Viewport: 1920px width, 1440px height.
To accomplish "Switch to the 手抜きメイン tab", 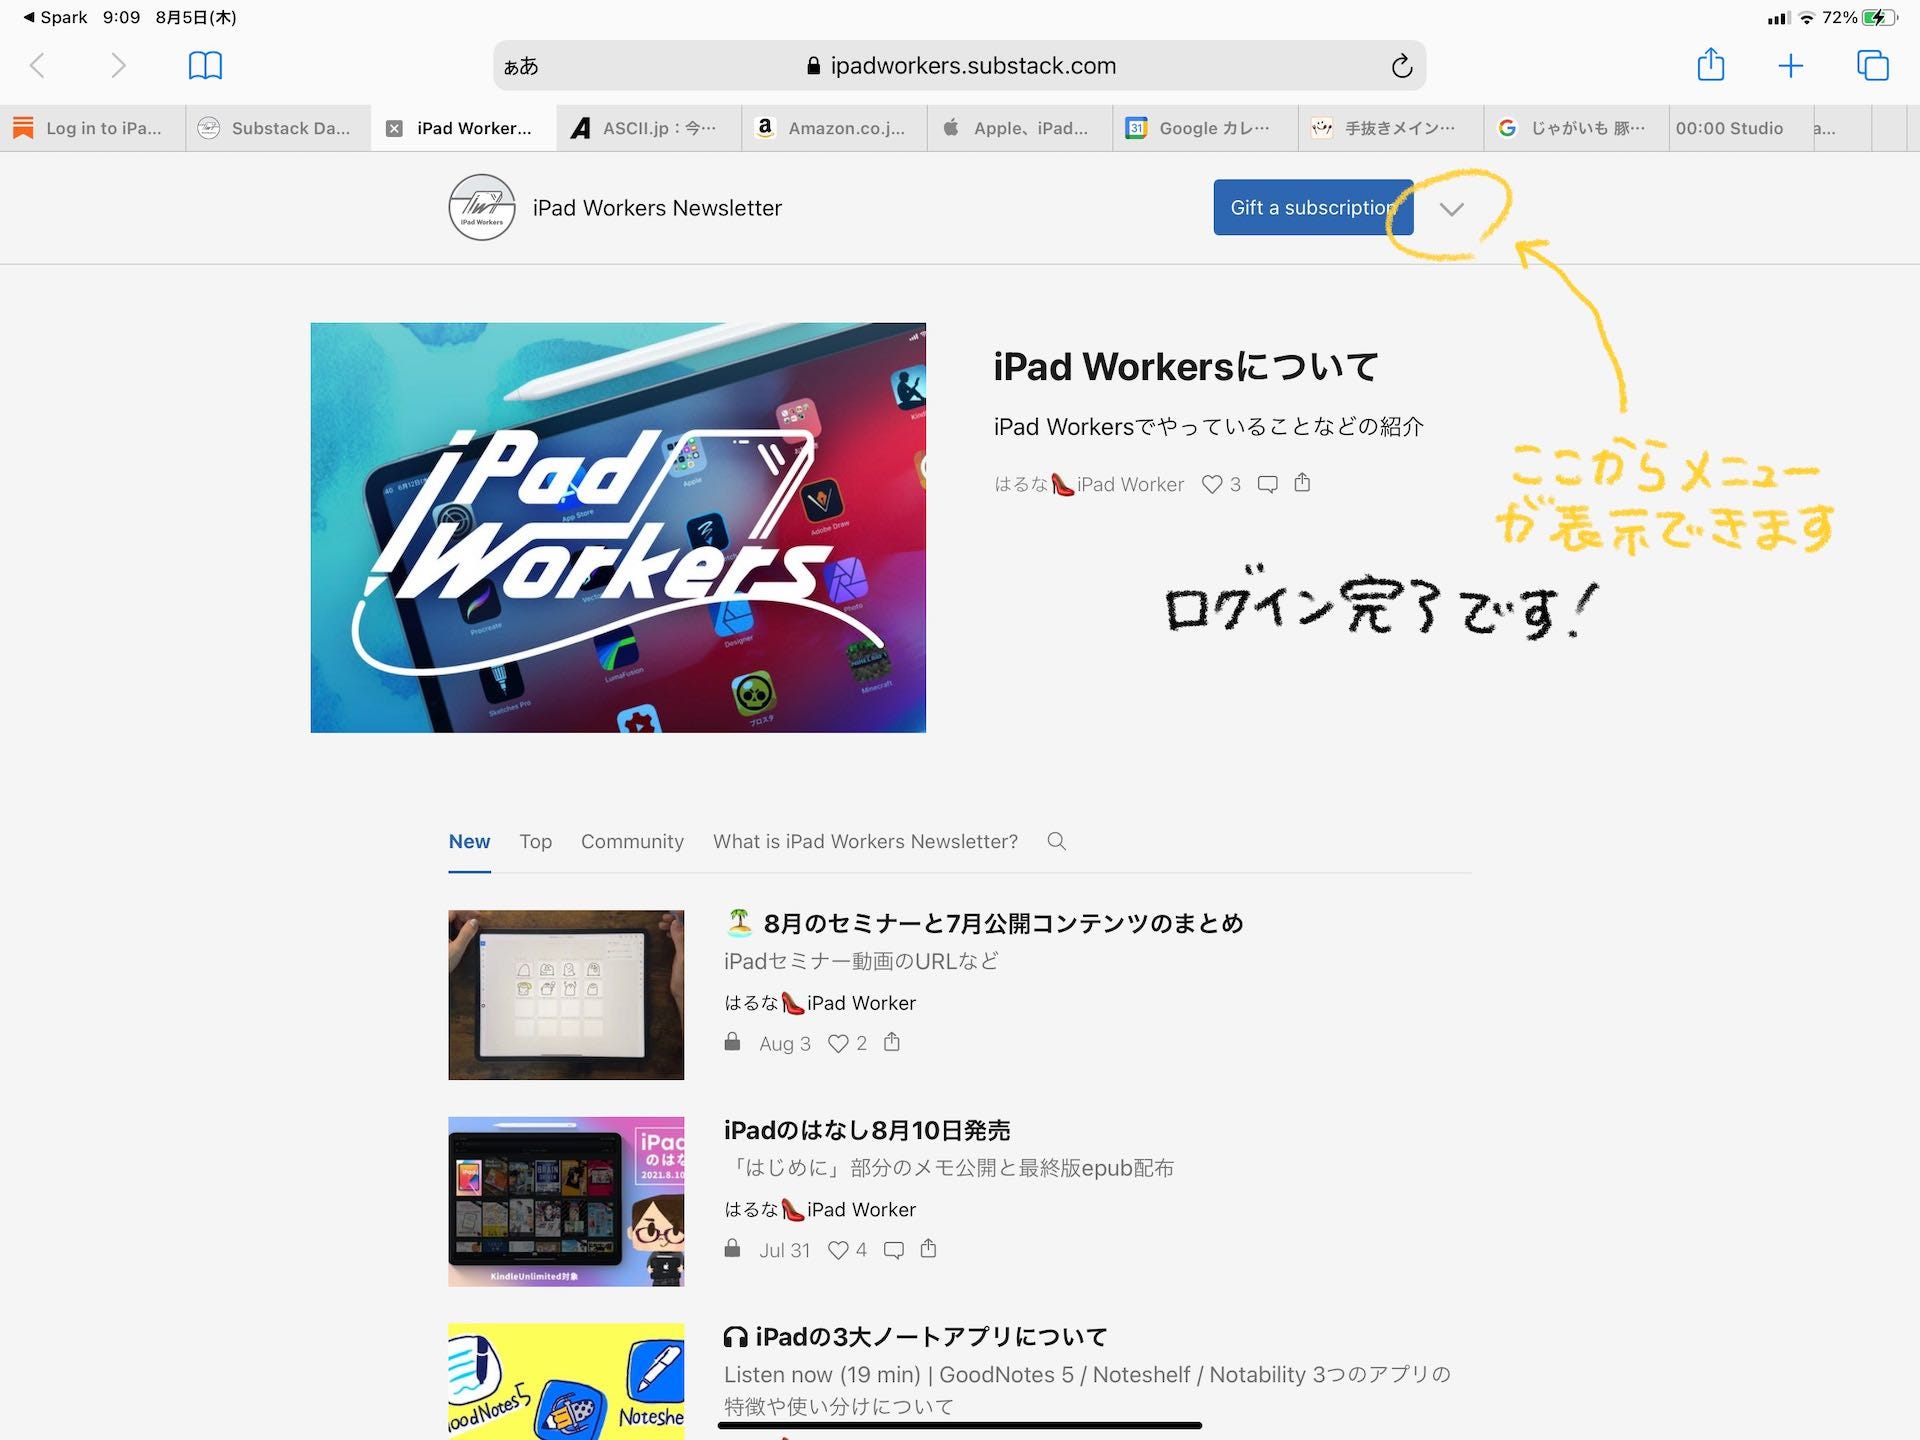I will (1391, 128).
